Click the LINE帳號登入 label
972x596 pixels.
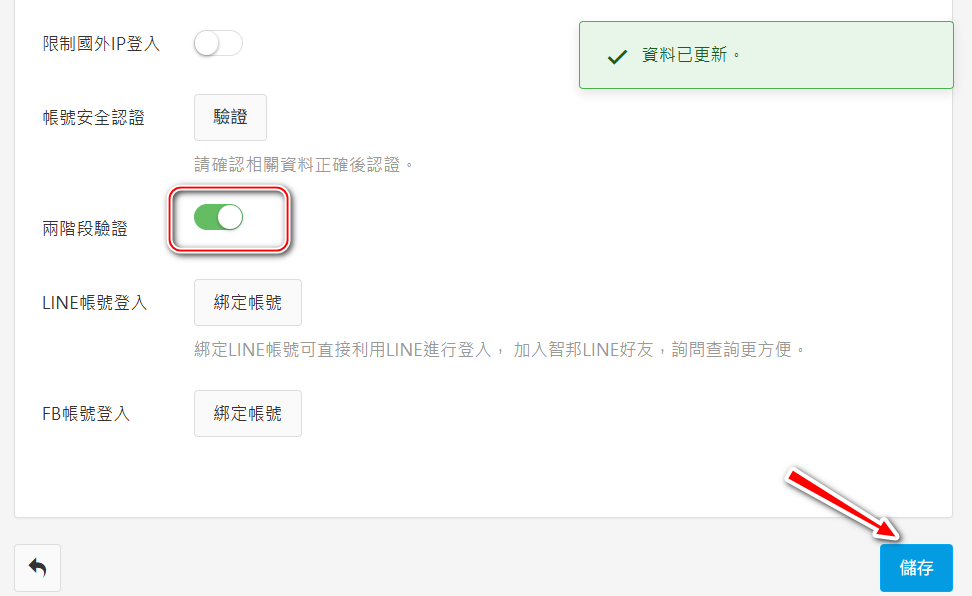94,303
